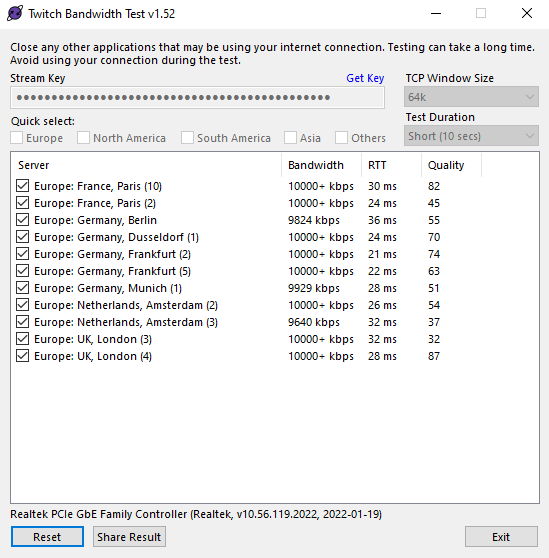Viewport: 549px width, 558px height.
Task: Tick the Asia quick select checkbox
Action: point(290,138)
